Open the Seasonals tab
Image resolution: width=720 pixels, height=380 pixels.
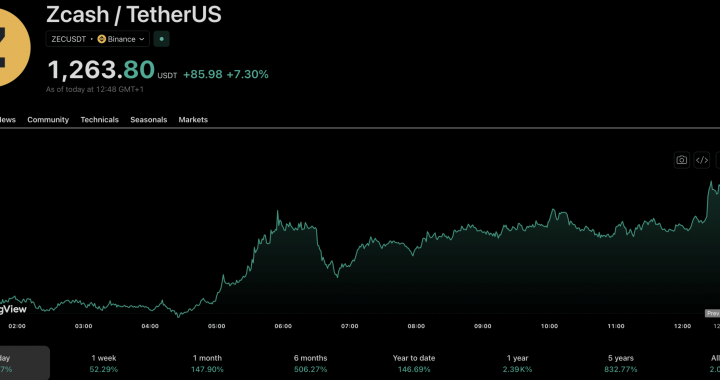pos(149,120)
